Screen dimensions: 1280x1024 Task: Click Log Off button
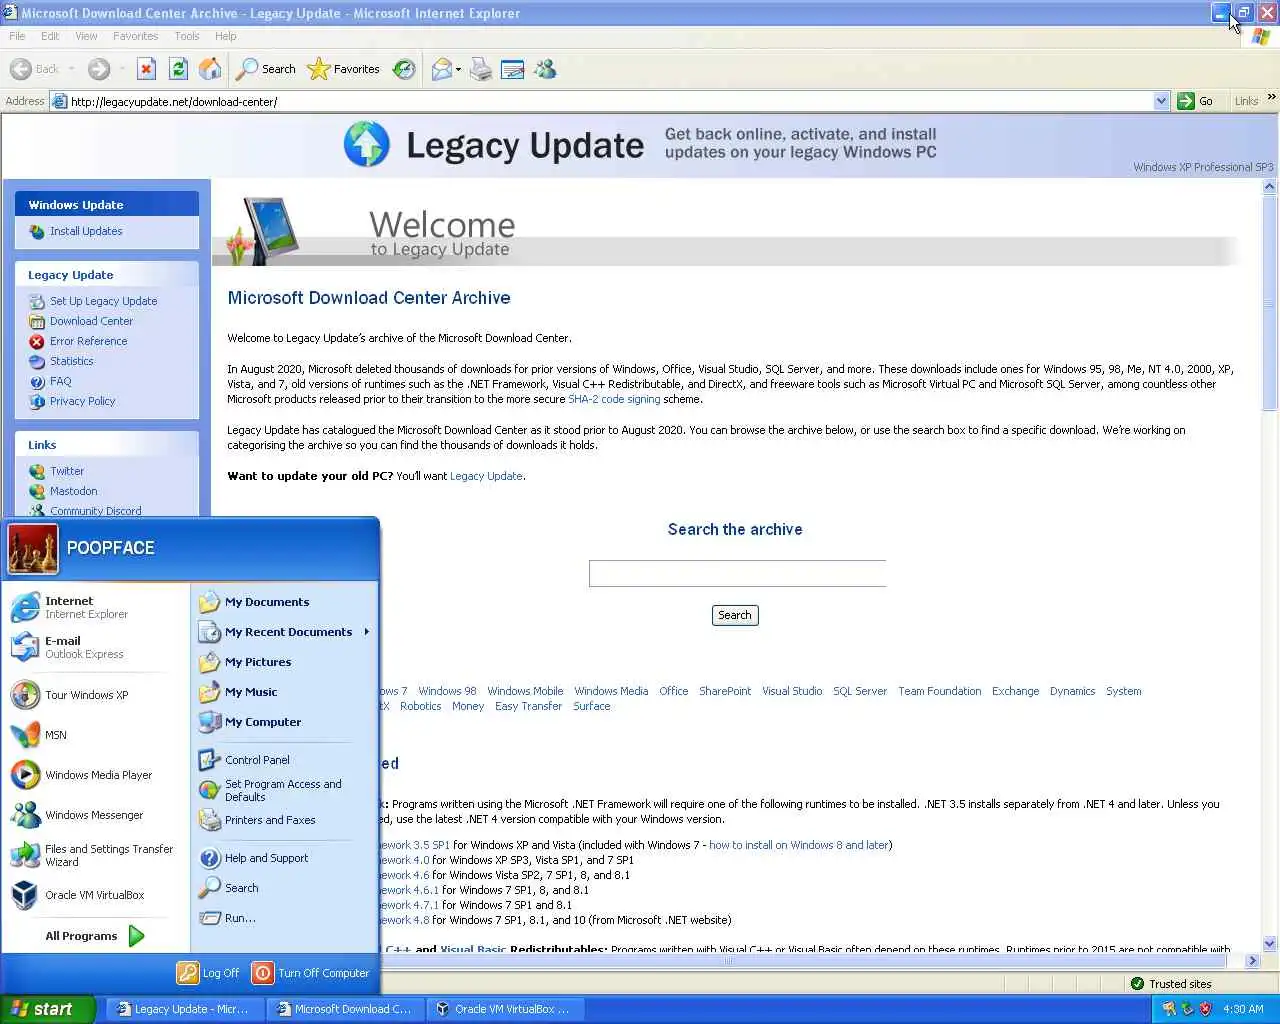pos(209,973)
